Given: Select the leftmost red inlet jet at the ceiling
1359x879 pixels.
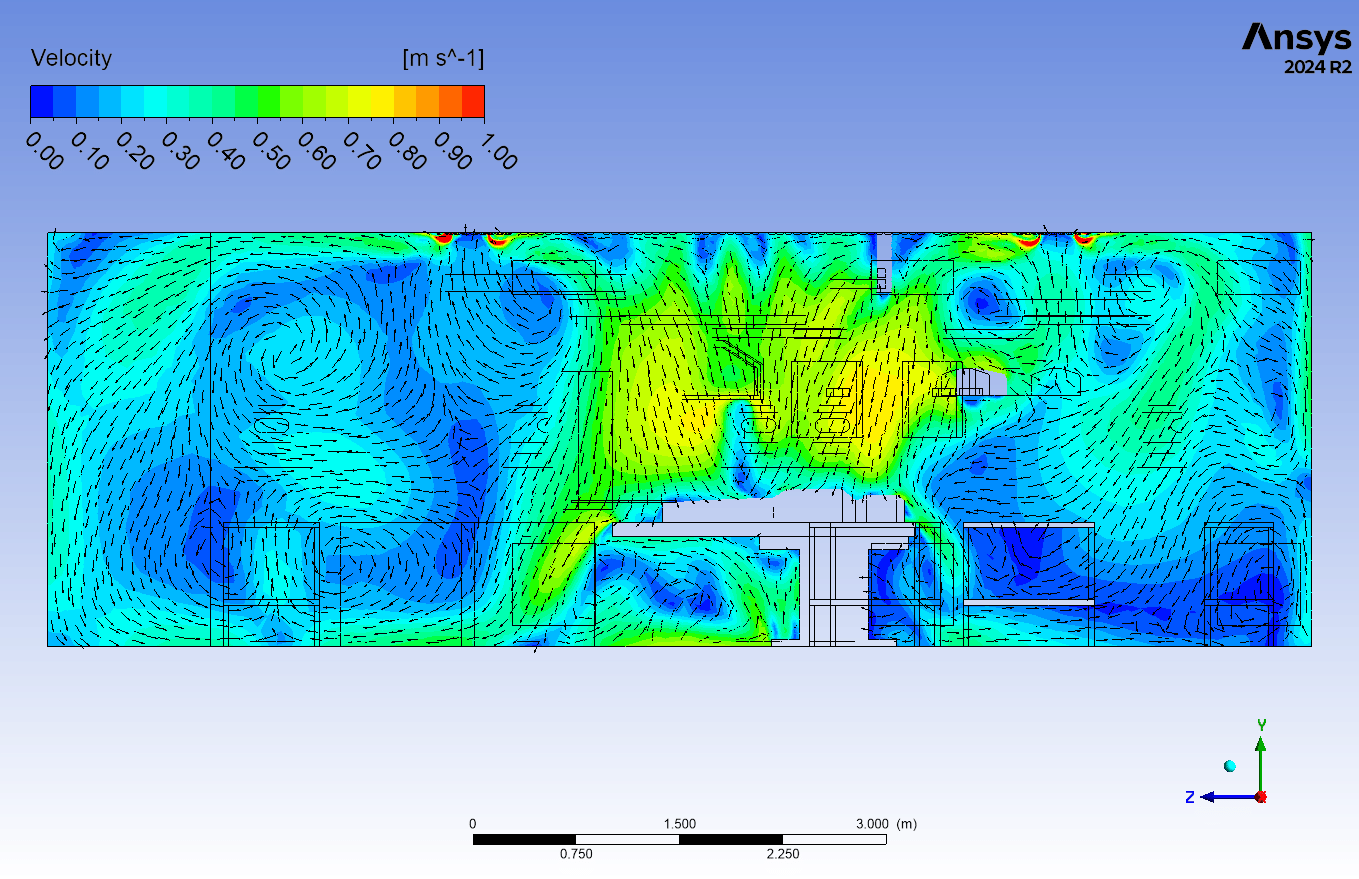Looking at the screenshot, I should [x=442, y=238].
